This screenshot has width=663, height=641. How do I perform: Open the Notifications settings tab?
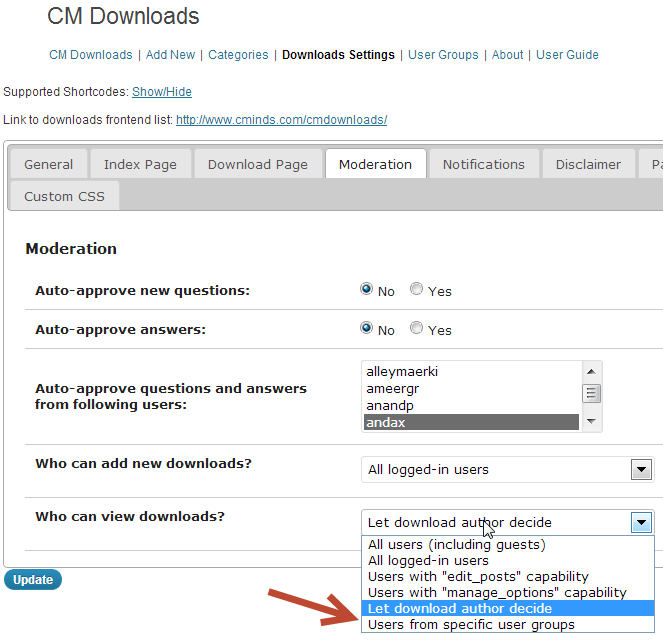point(483,165)
